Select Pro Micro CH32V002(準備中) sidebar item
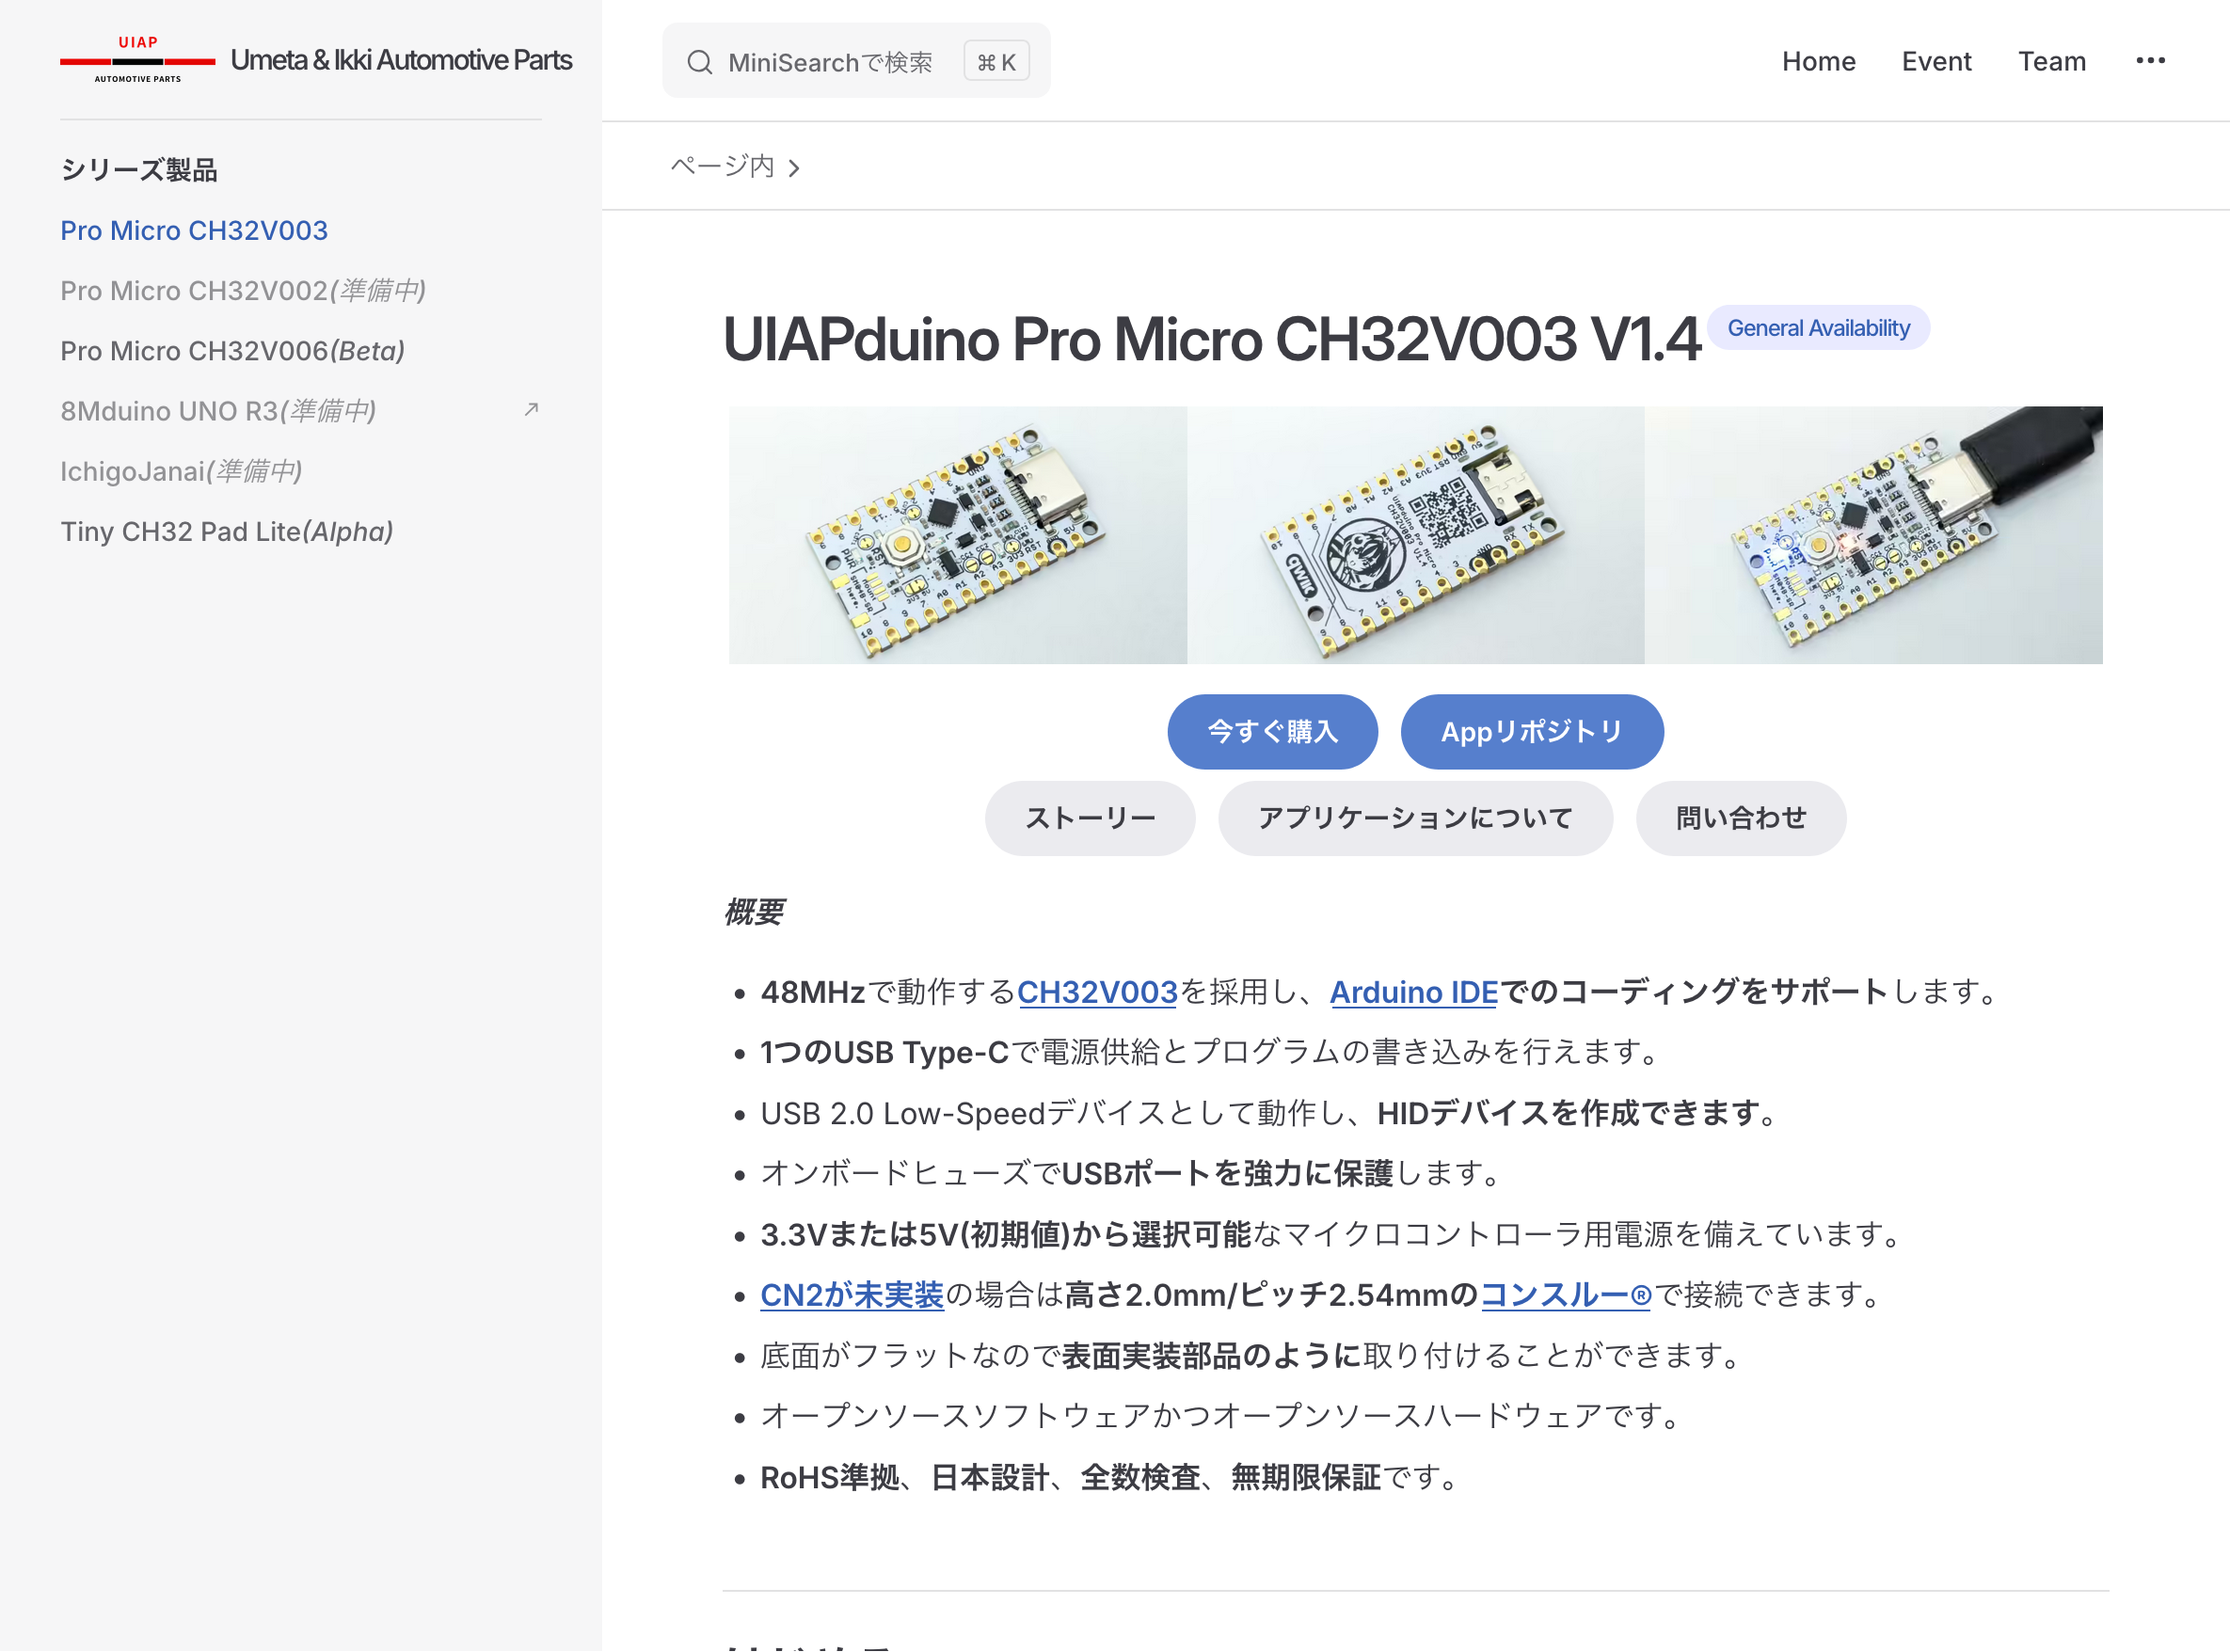This screenshot has height=1652, width=2230. 243,290
